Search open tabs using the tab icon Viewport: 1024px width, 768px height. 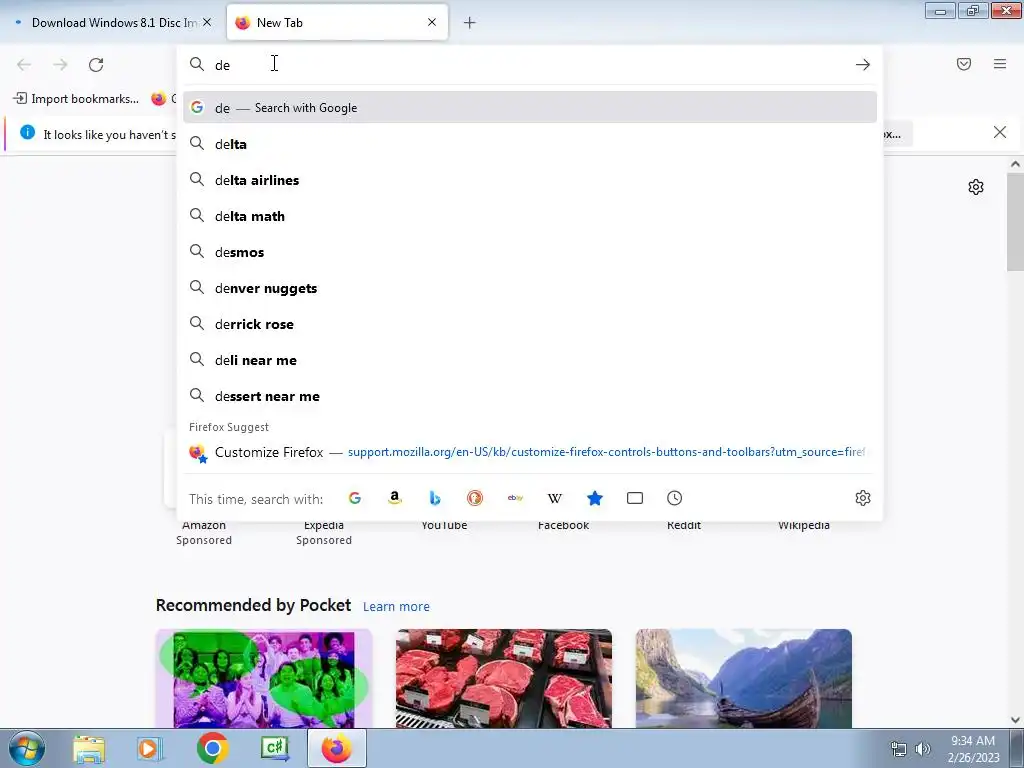point(635,498)
